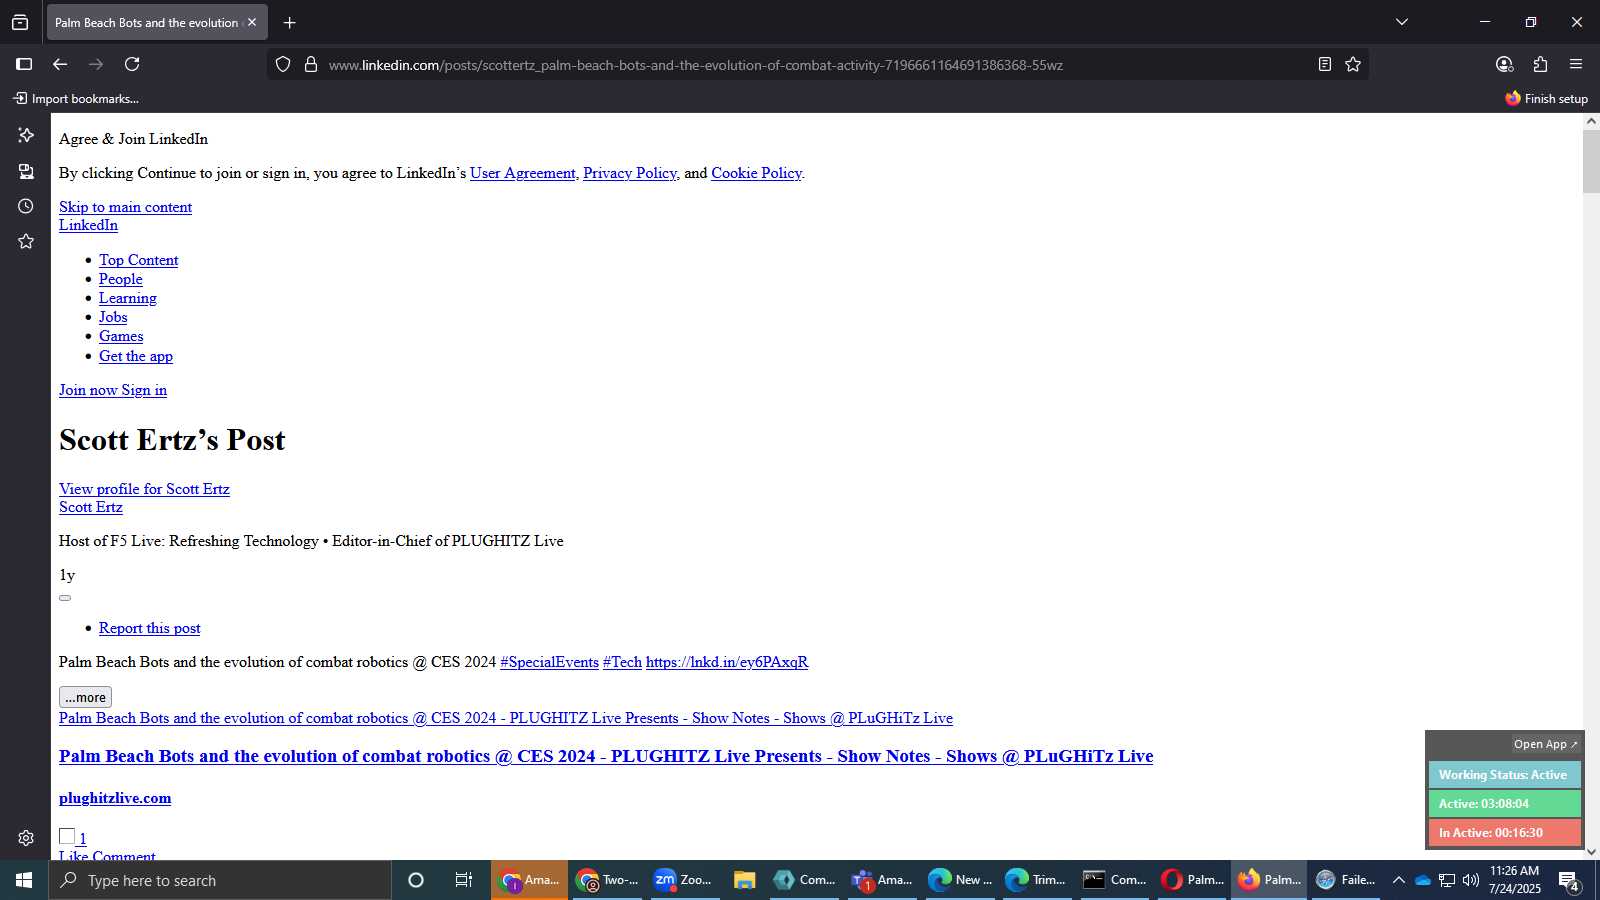Image resolution: width=1600 pixels, height=900 pixels.
Task: Switch to Opera taskbar window
Action: click(1192, 880)
